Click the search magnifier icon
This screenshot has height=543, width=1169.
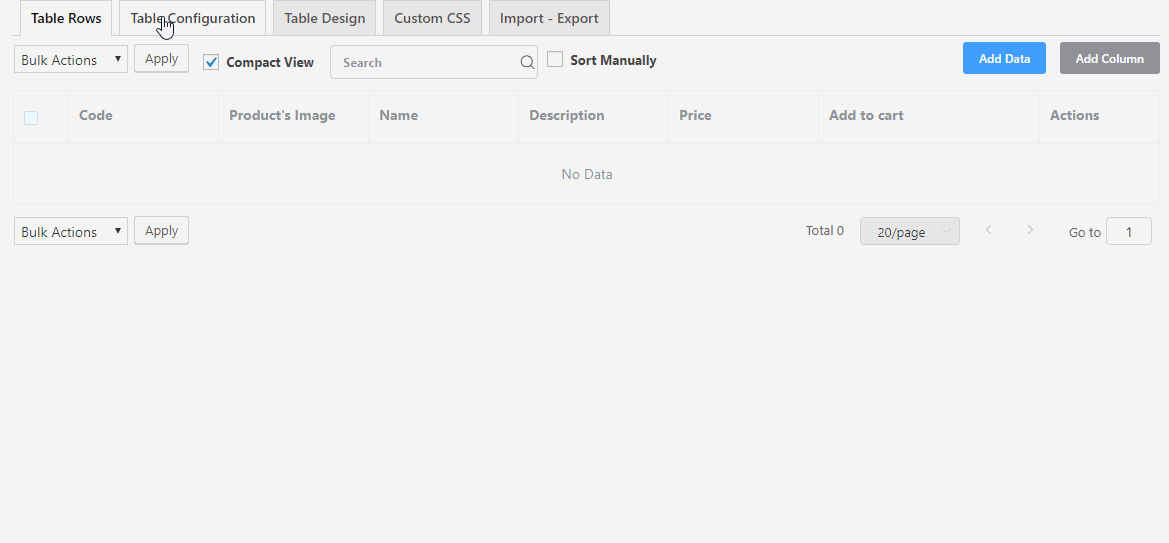(x=527, y=63)
